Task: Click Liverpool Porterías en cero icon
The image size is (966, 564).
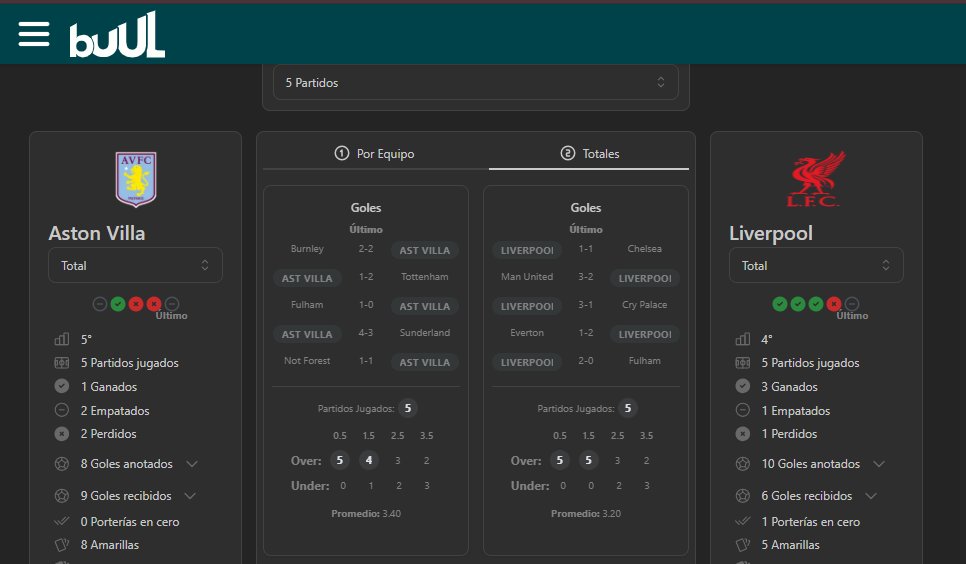Action: [x=742, y=521]
